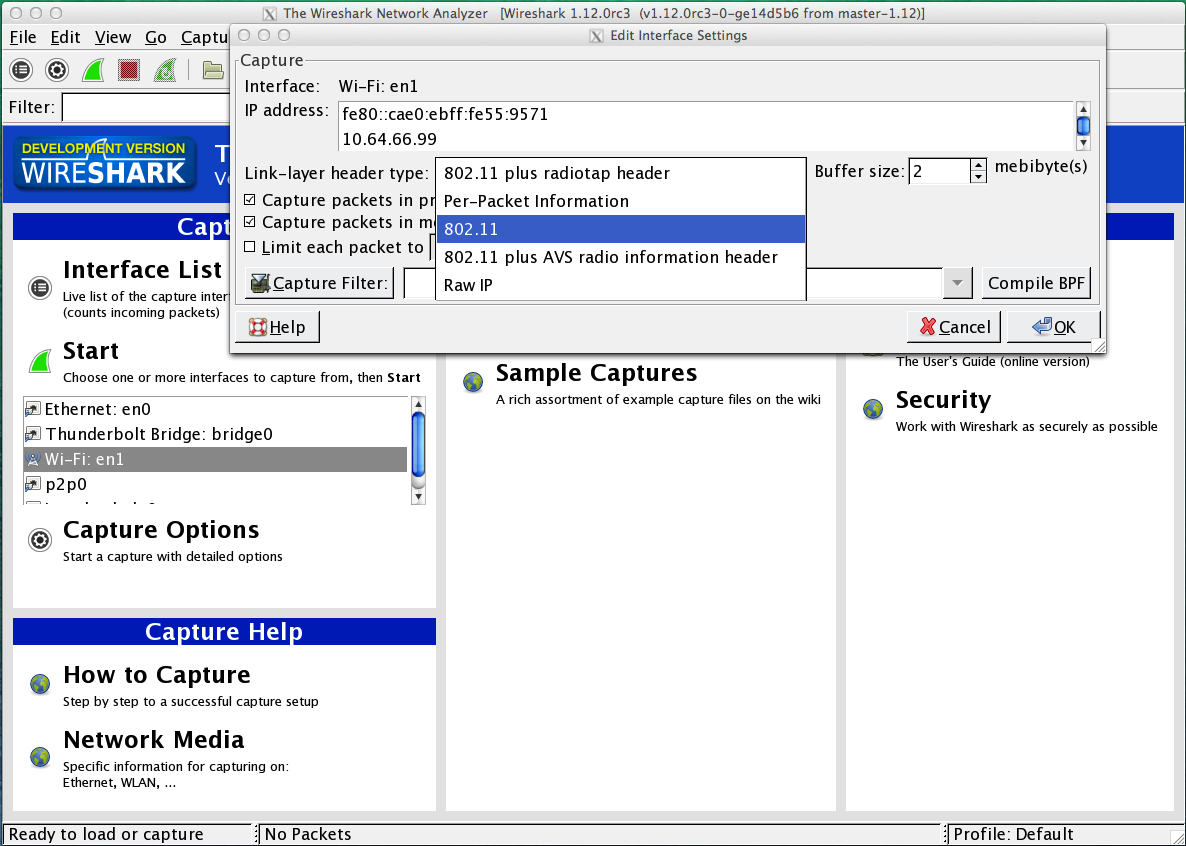Open the Capture Options link
1186x846 pixels.
161,530
